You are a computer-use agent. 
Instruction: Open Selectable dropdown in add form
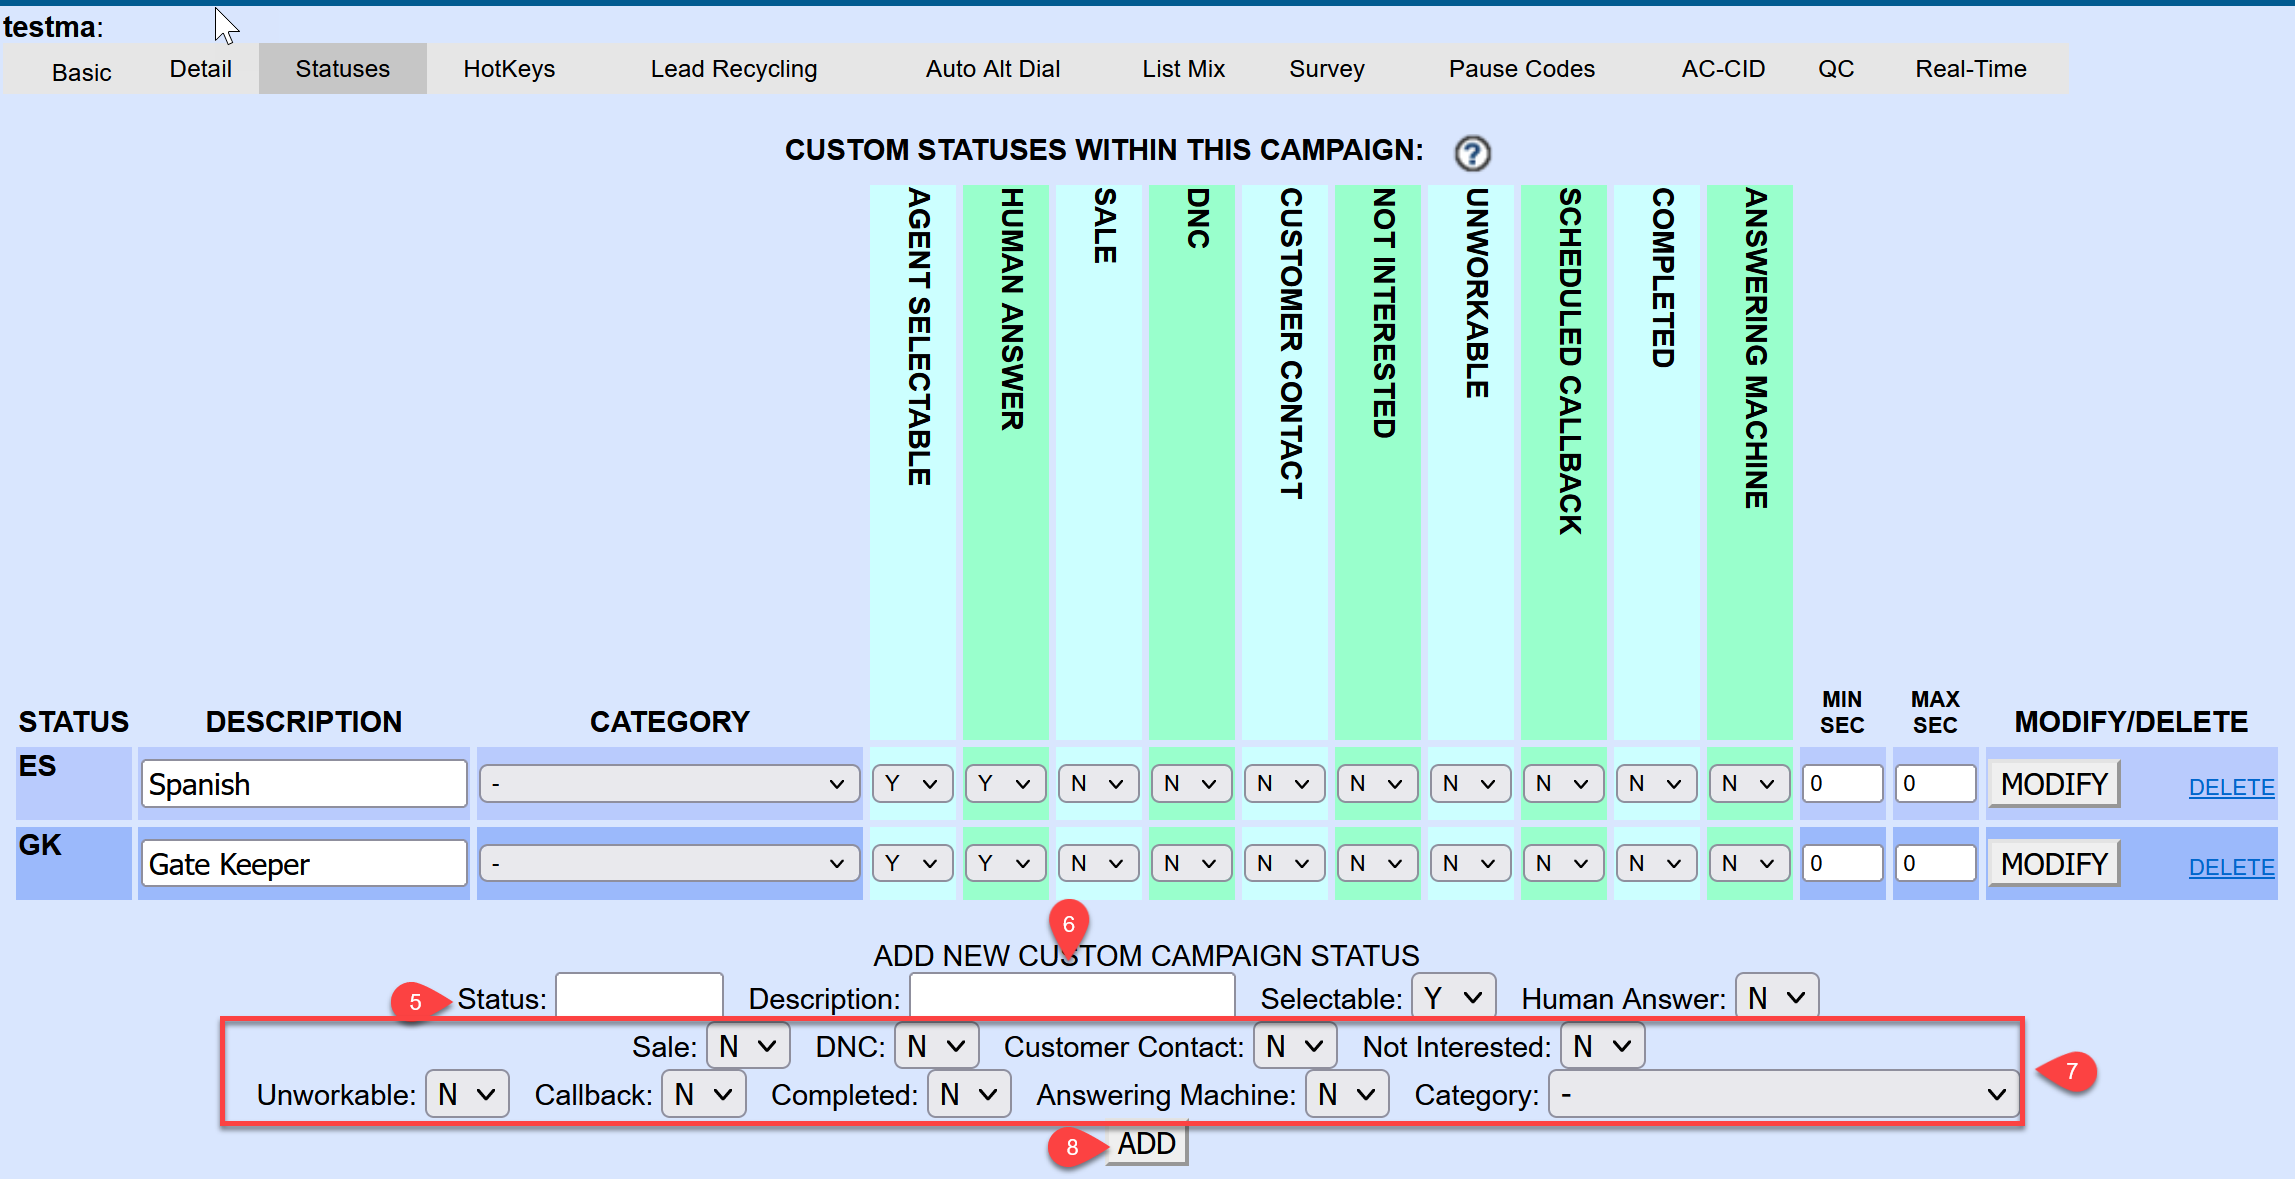click(1453, 998)
